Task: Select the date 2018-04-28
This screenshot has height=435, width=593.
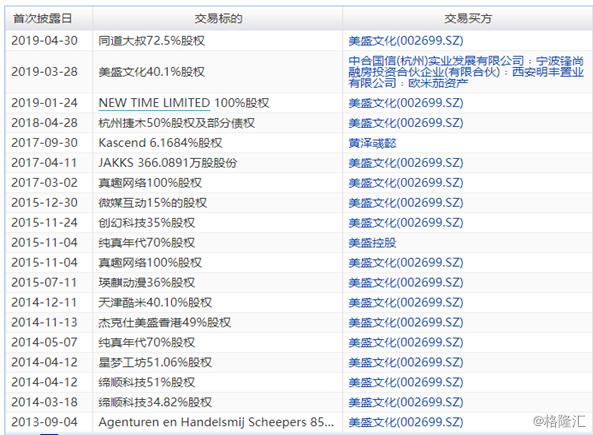Action: tap(44, 123)
